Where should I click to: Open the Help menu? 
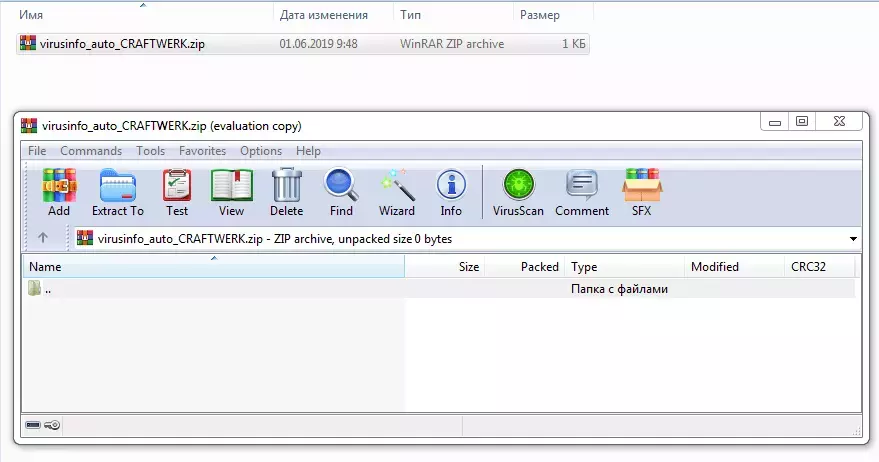(x=308, y=151)
